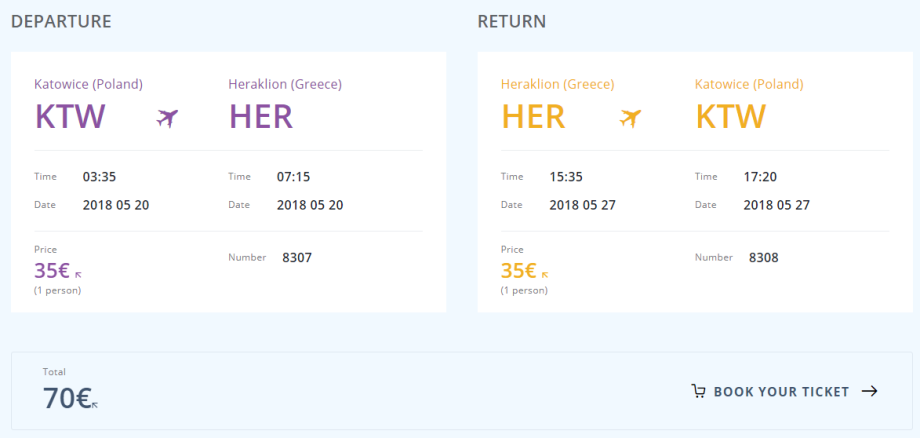Image resolution: width=920 pixels, height=438 pixels.
Task: Click the small purple arrow beside the departure price
Action: 78,273
